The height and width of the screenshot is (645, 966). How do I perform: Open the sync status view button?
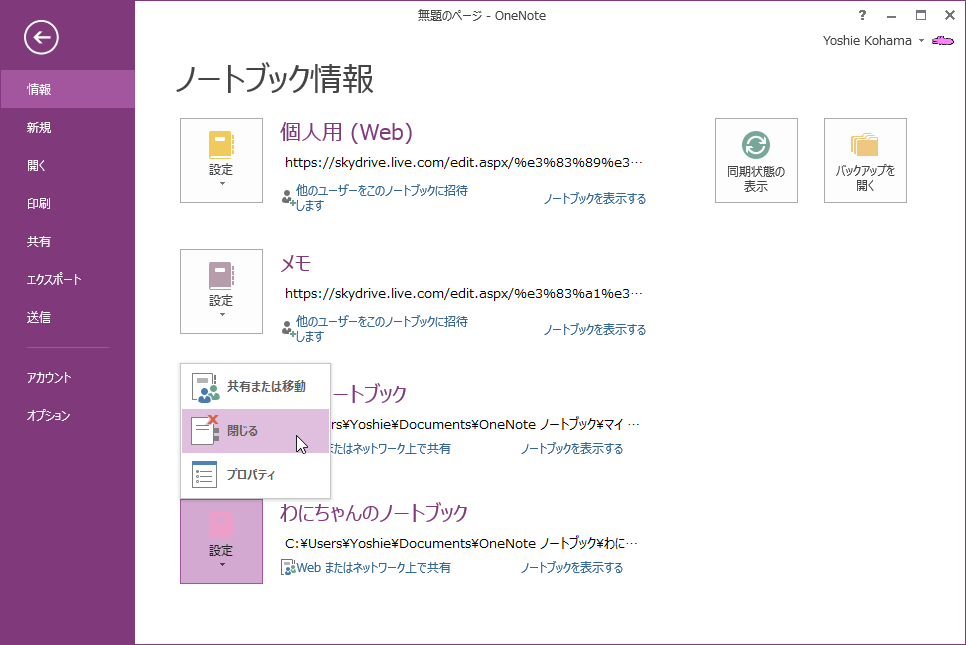tap(756, 160)
